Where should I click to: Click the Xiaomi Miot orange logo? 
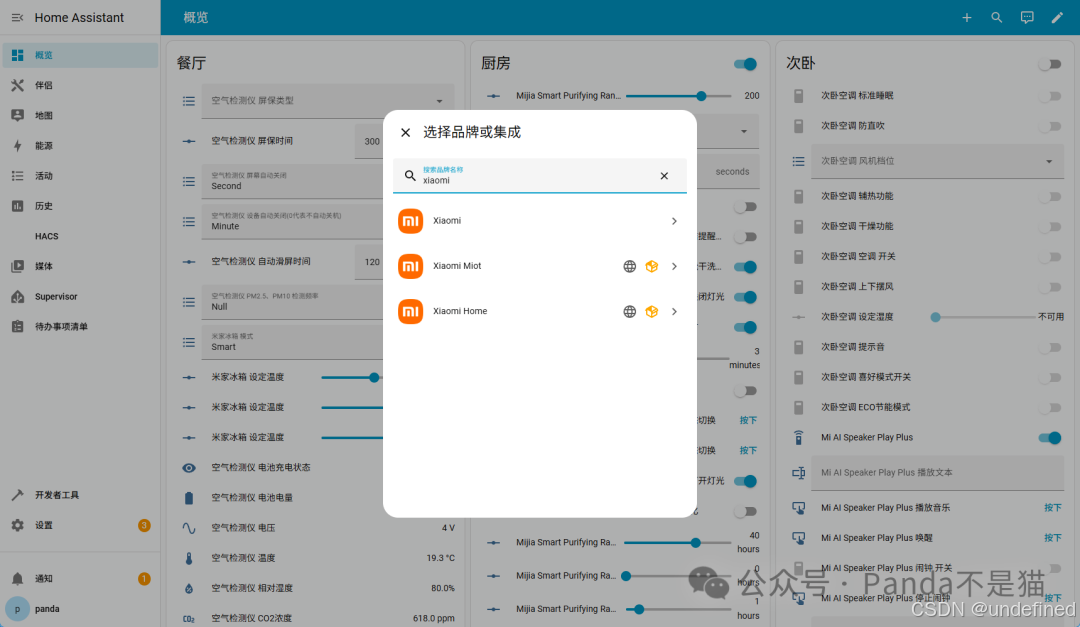click(x=411, y=266)
